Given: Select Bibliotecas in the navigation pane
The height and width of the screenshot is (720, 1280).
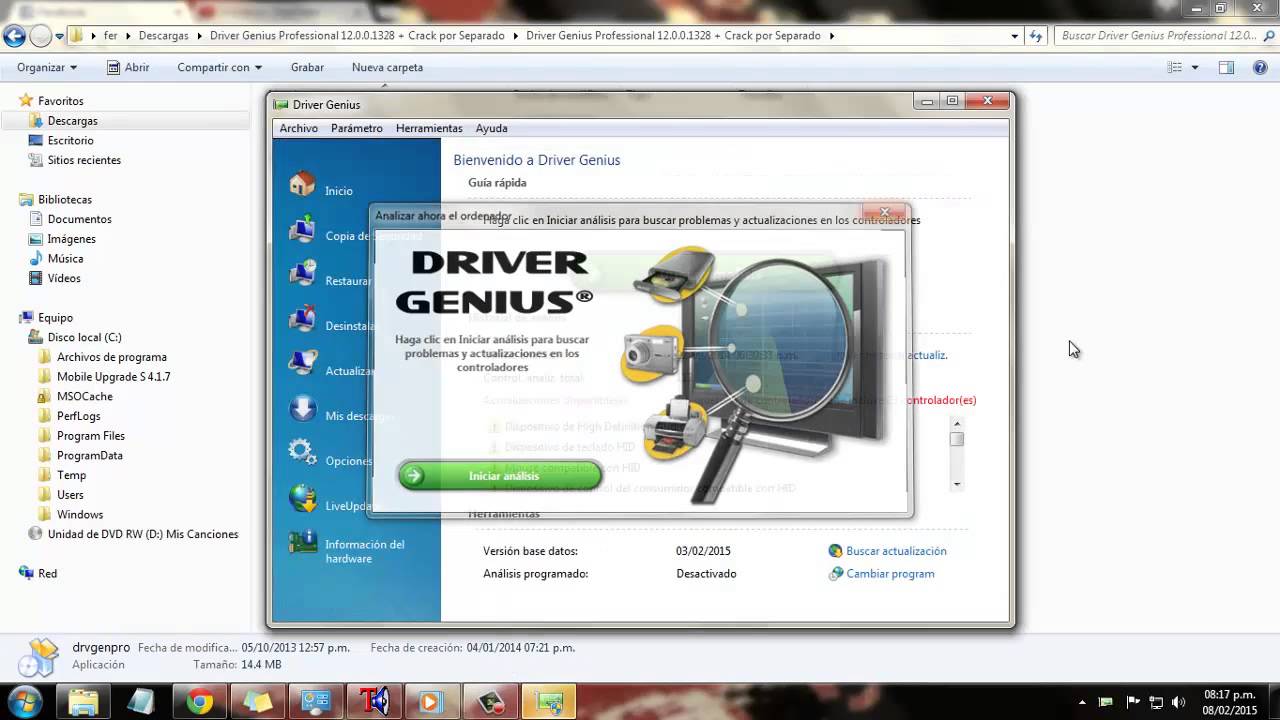Looking at the screenshot, I should (65, 199).
